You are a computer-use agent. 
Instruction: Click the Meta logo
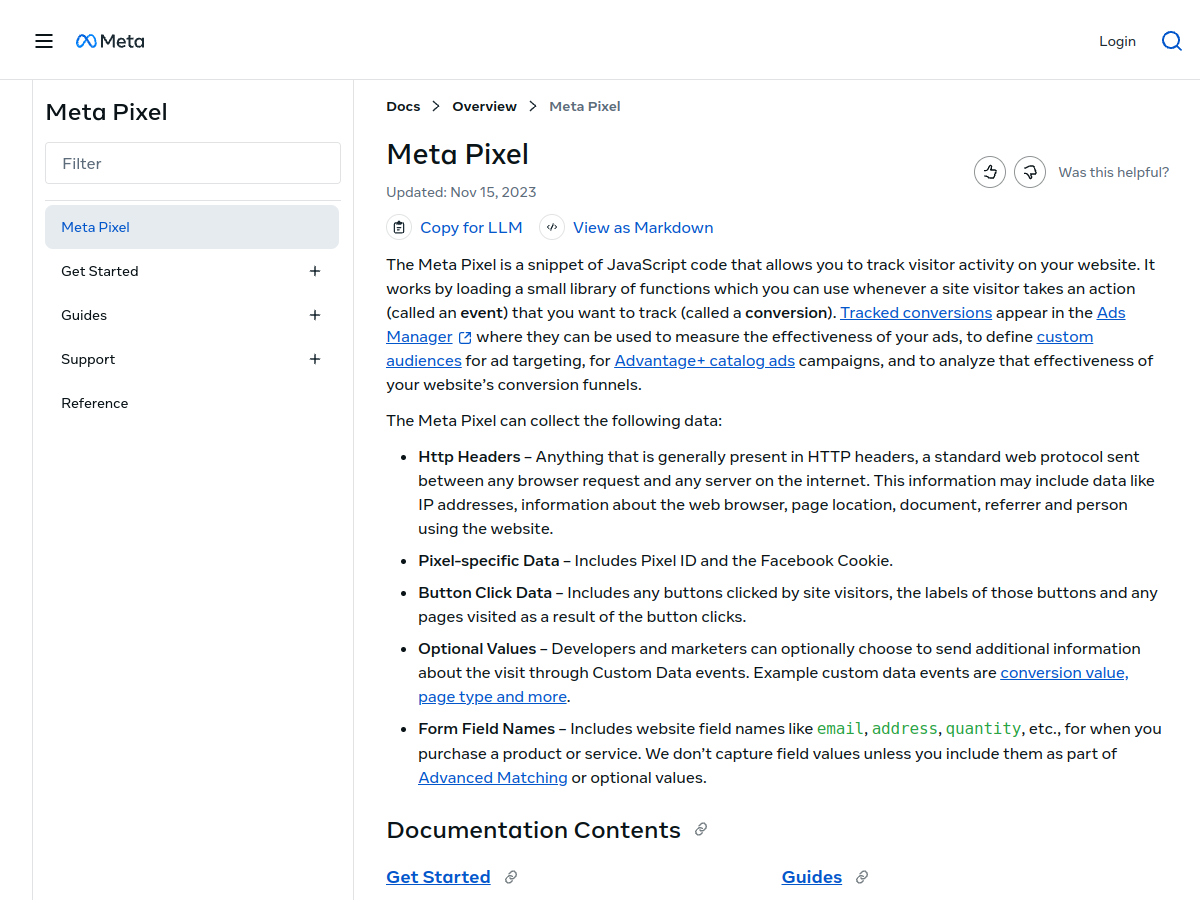110,41
